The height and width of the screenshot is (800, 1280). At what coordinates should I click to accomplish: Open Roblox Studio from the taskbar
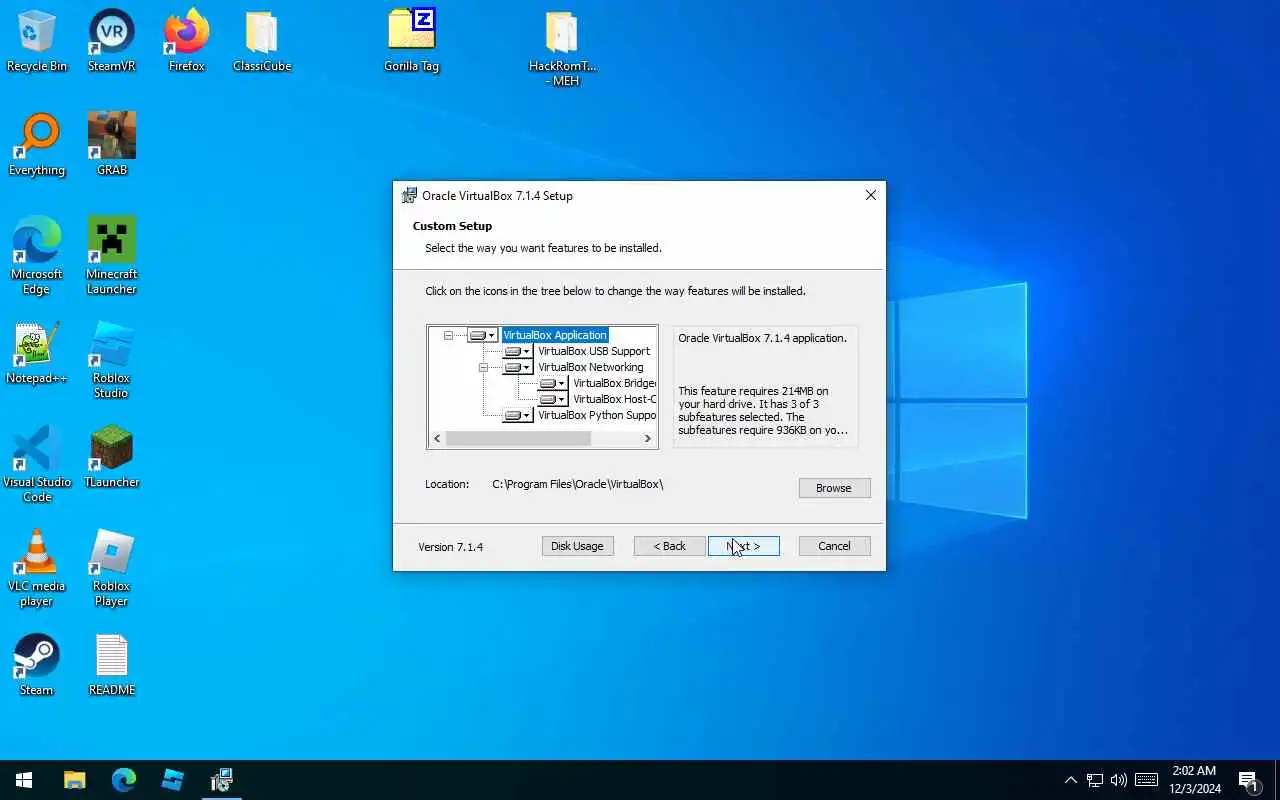172,780
